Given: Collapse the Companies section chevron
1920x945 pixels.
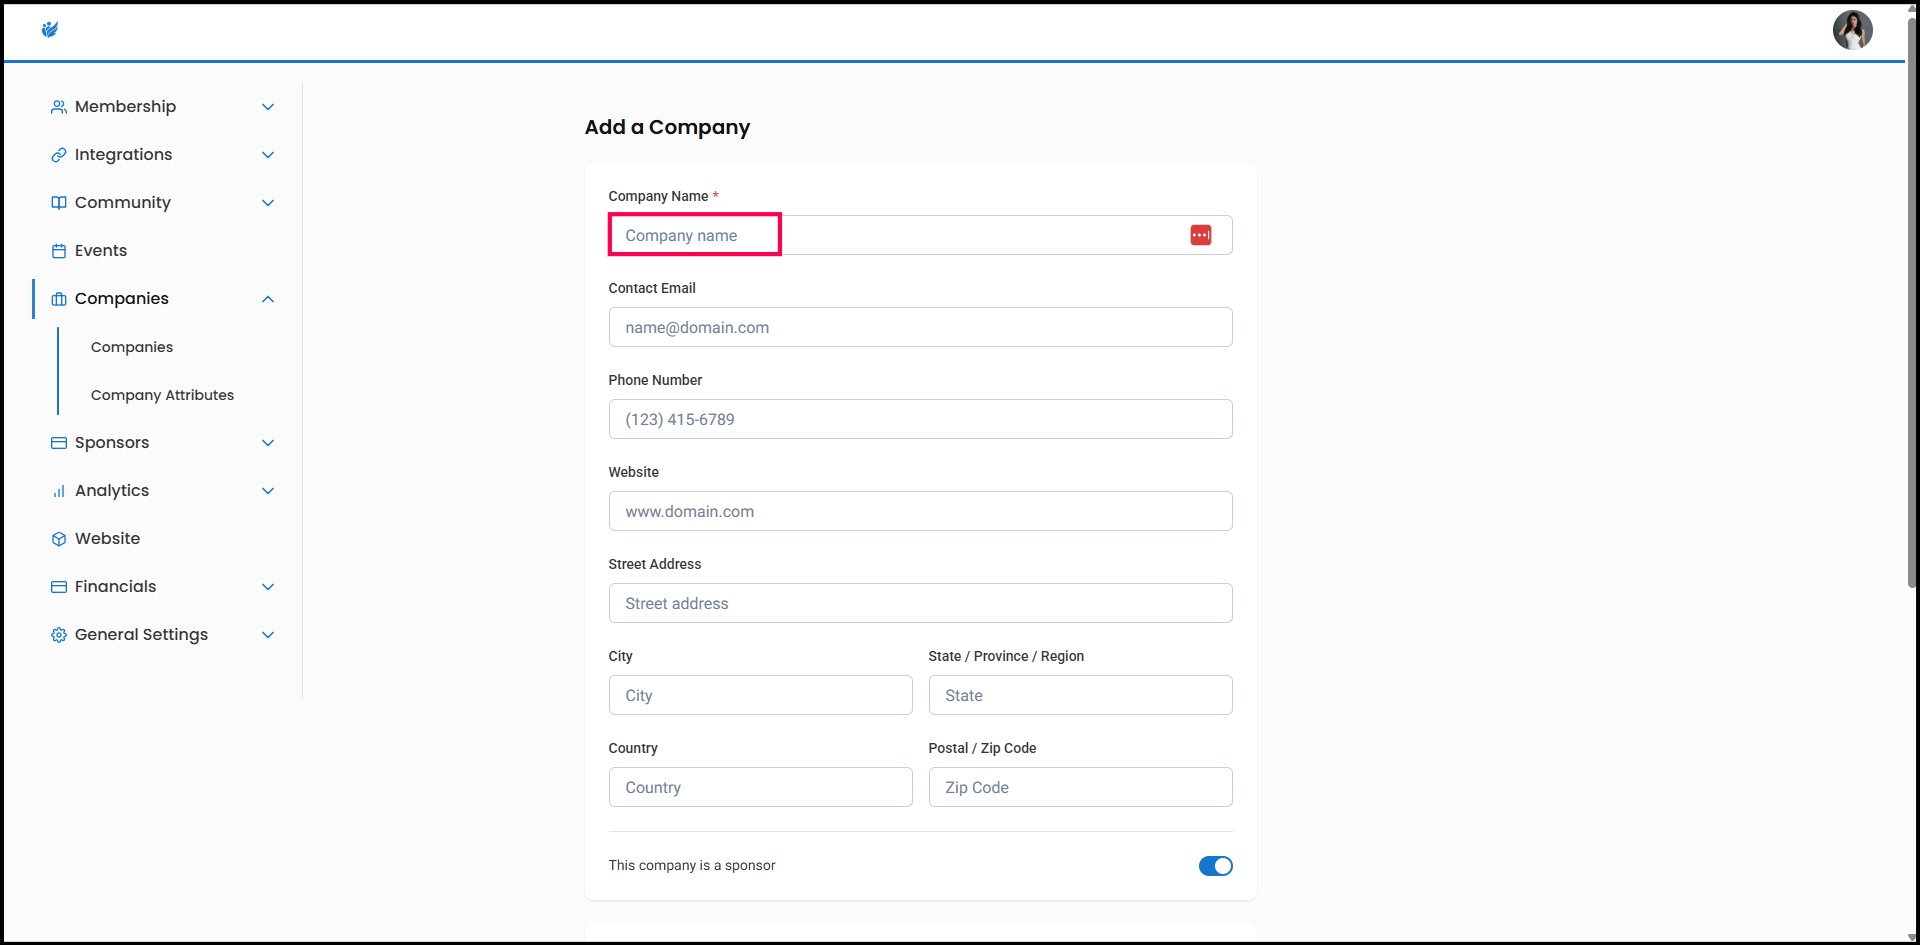Looking at the screenshot, I should [x=268, y=299].
